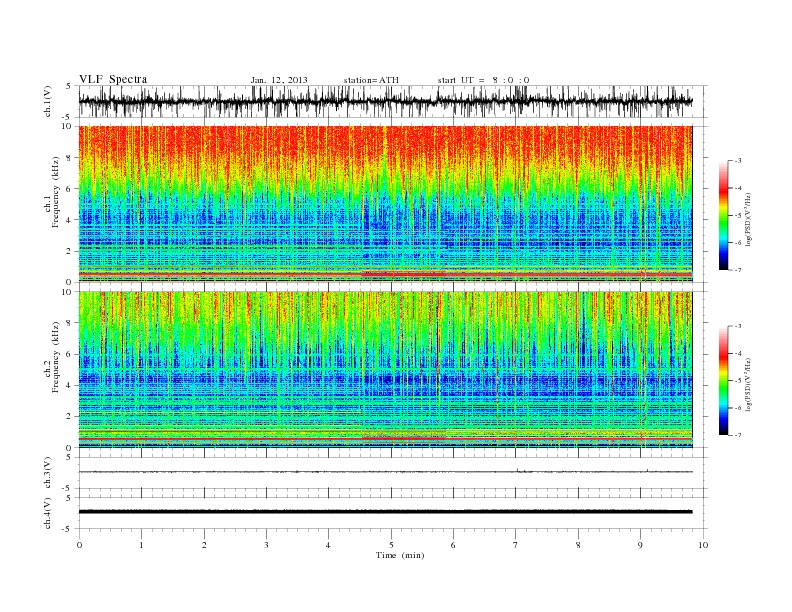Click the "ch.1(V)" axis label

pos(48,101)
